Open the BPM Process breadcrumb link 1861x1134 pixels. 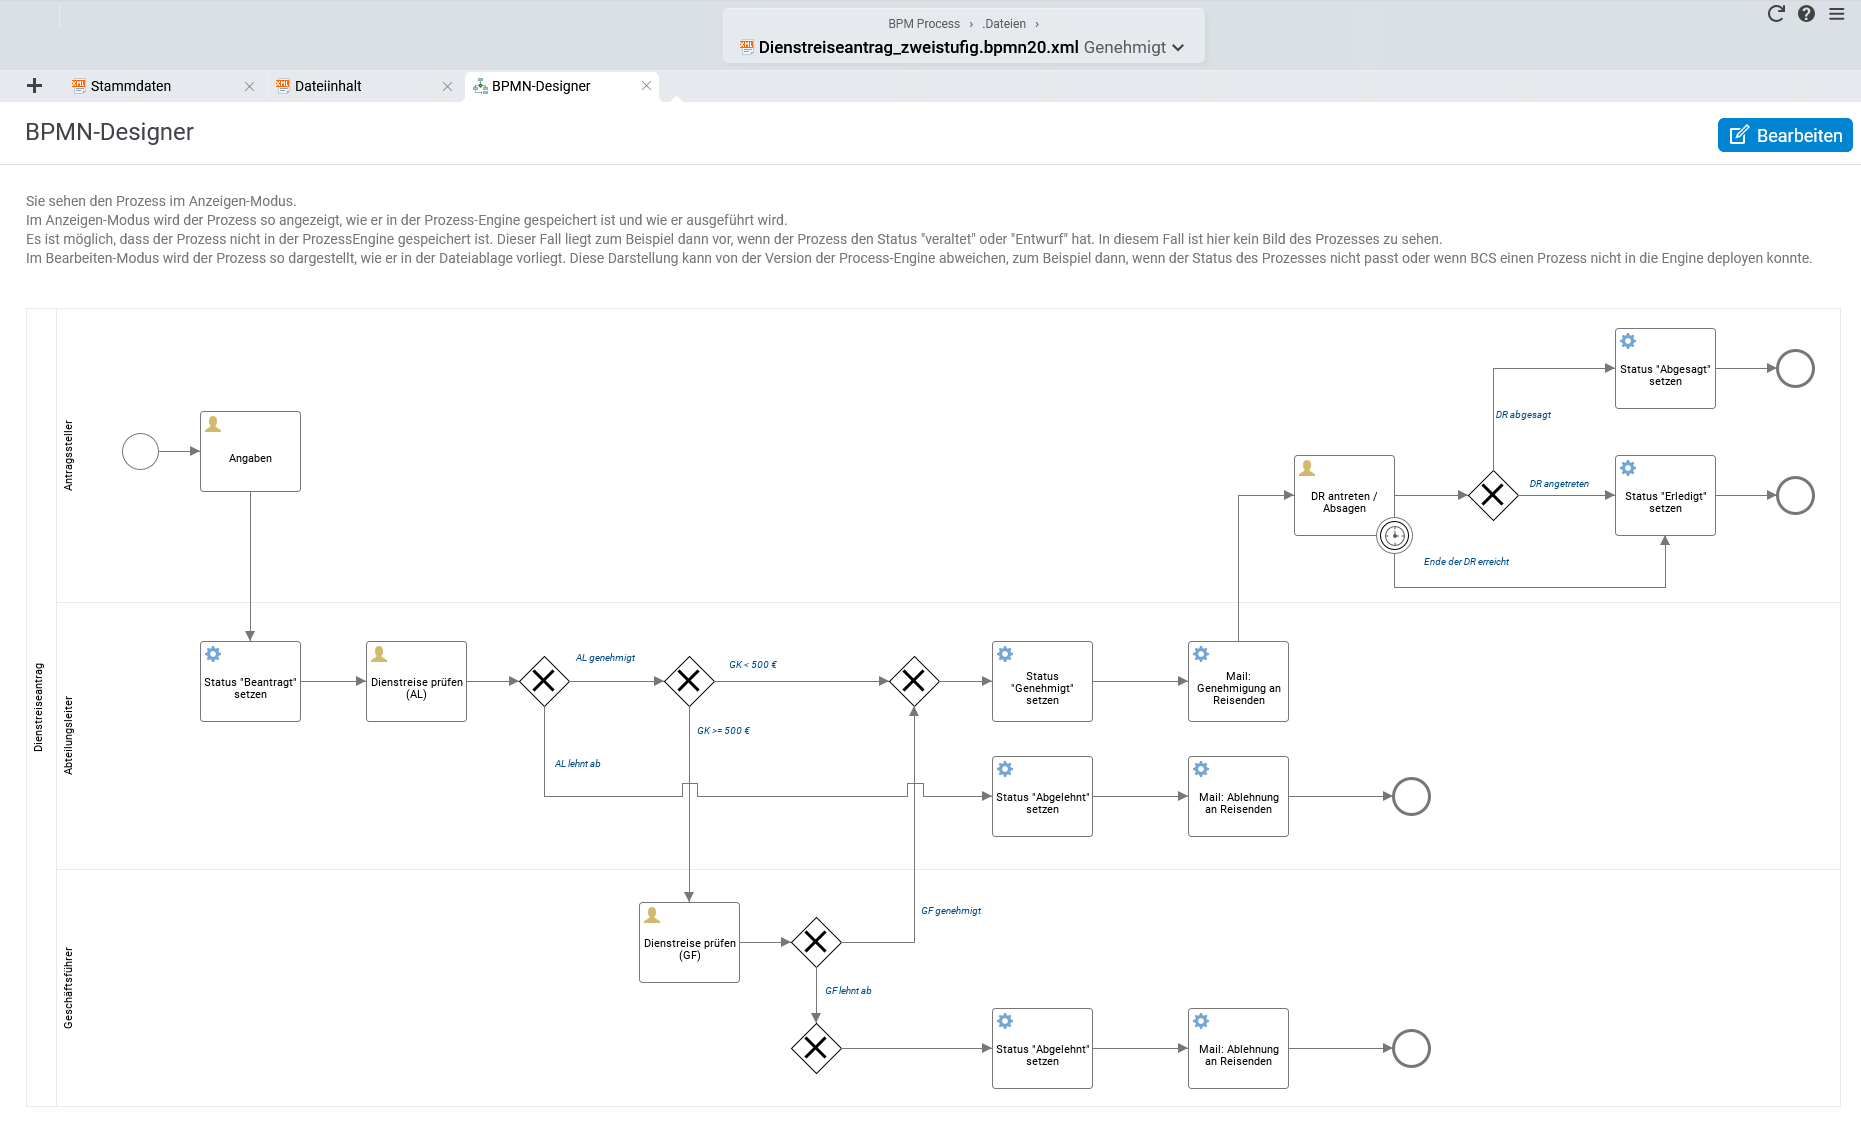(924, 24)
